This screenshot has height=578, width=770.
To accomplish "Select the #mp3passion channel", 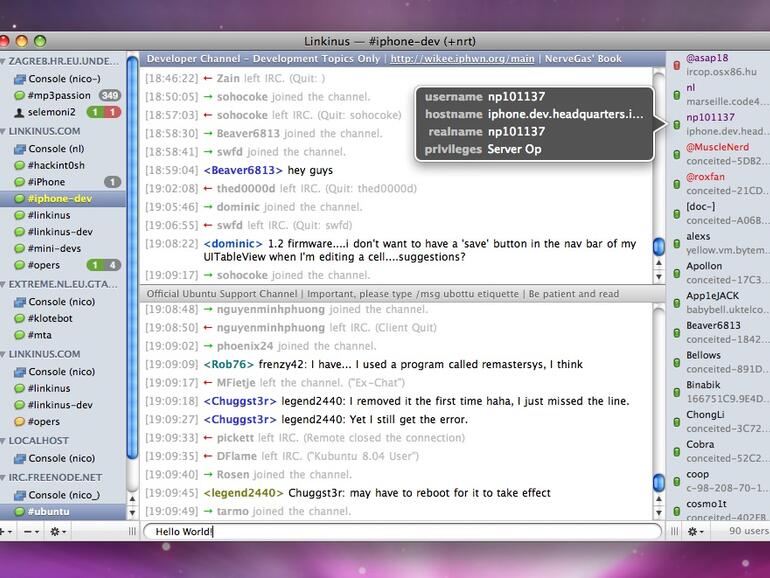I will (x=58, y=96).
